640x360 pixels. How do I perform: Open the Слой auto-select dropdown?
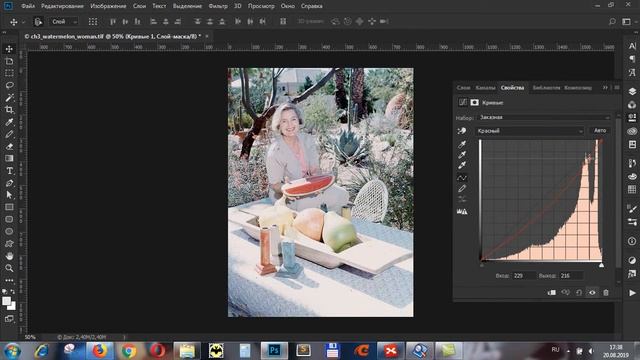pos(64,22)
